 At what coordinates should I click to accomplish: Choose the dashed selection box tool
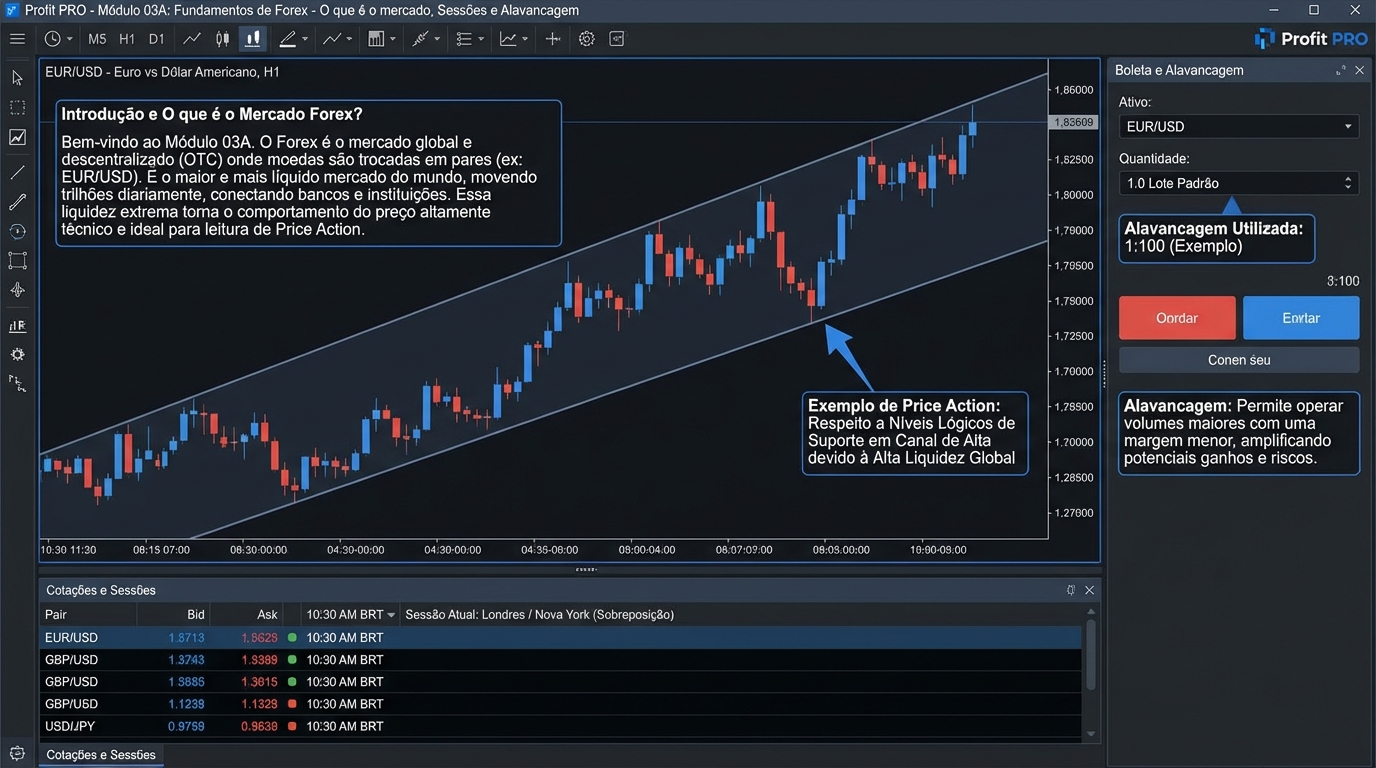[17, 107]
